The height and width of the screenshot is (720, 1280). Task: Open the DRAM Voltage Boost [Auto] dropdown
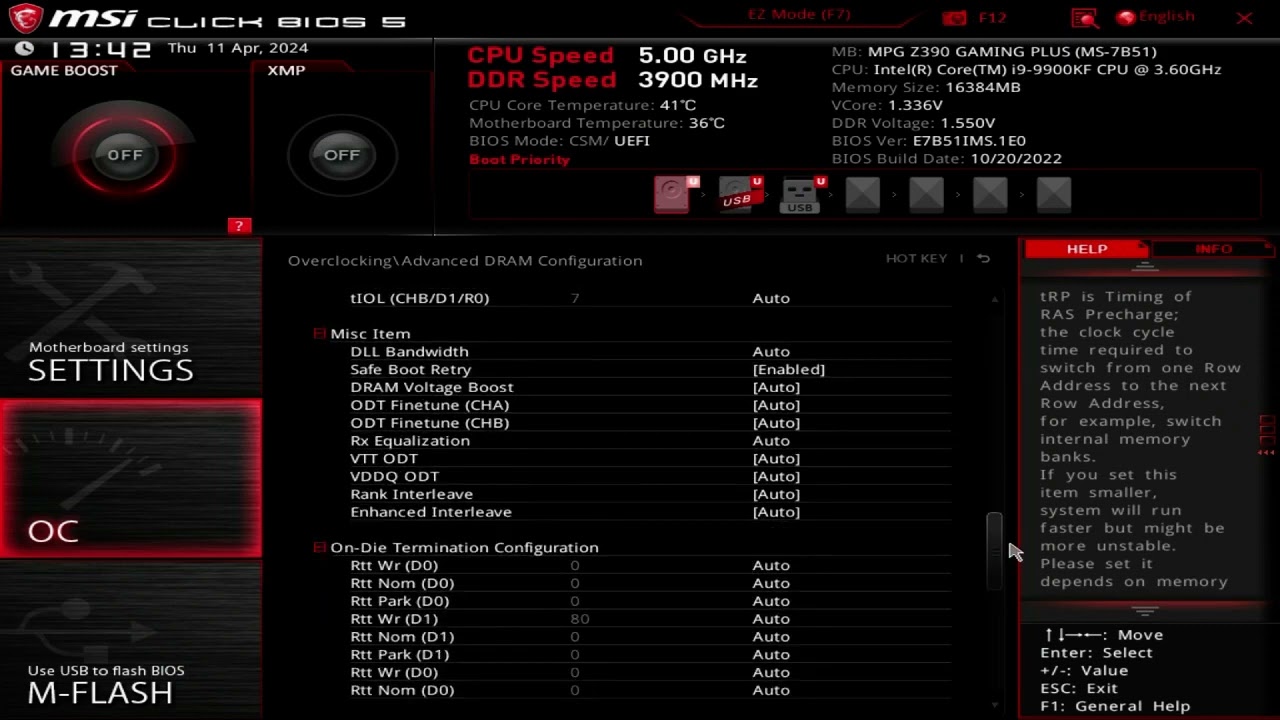[776, 387]
